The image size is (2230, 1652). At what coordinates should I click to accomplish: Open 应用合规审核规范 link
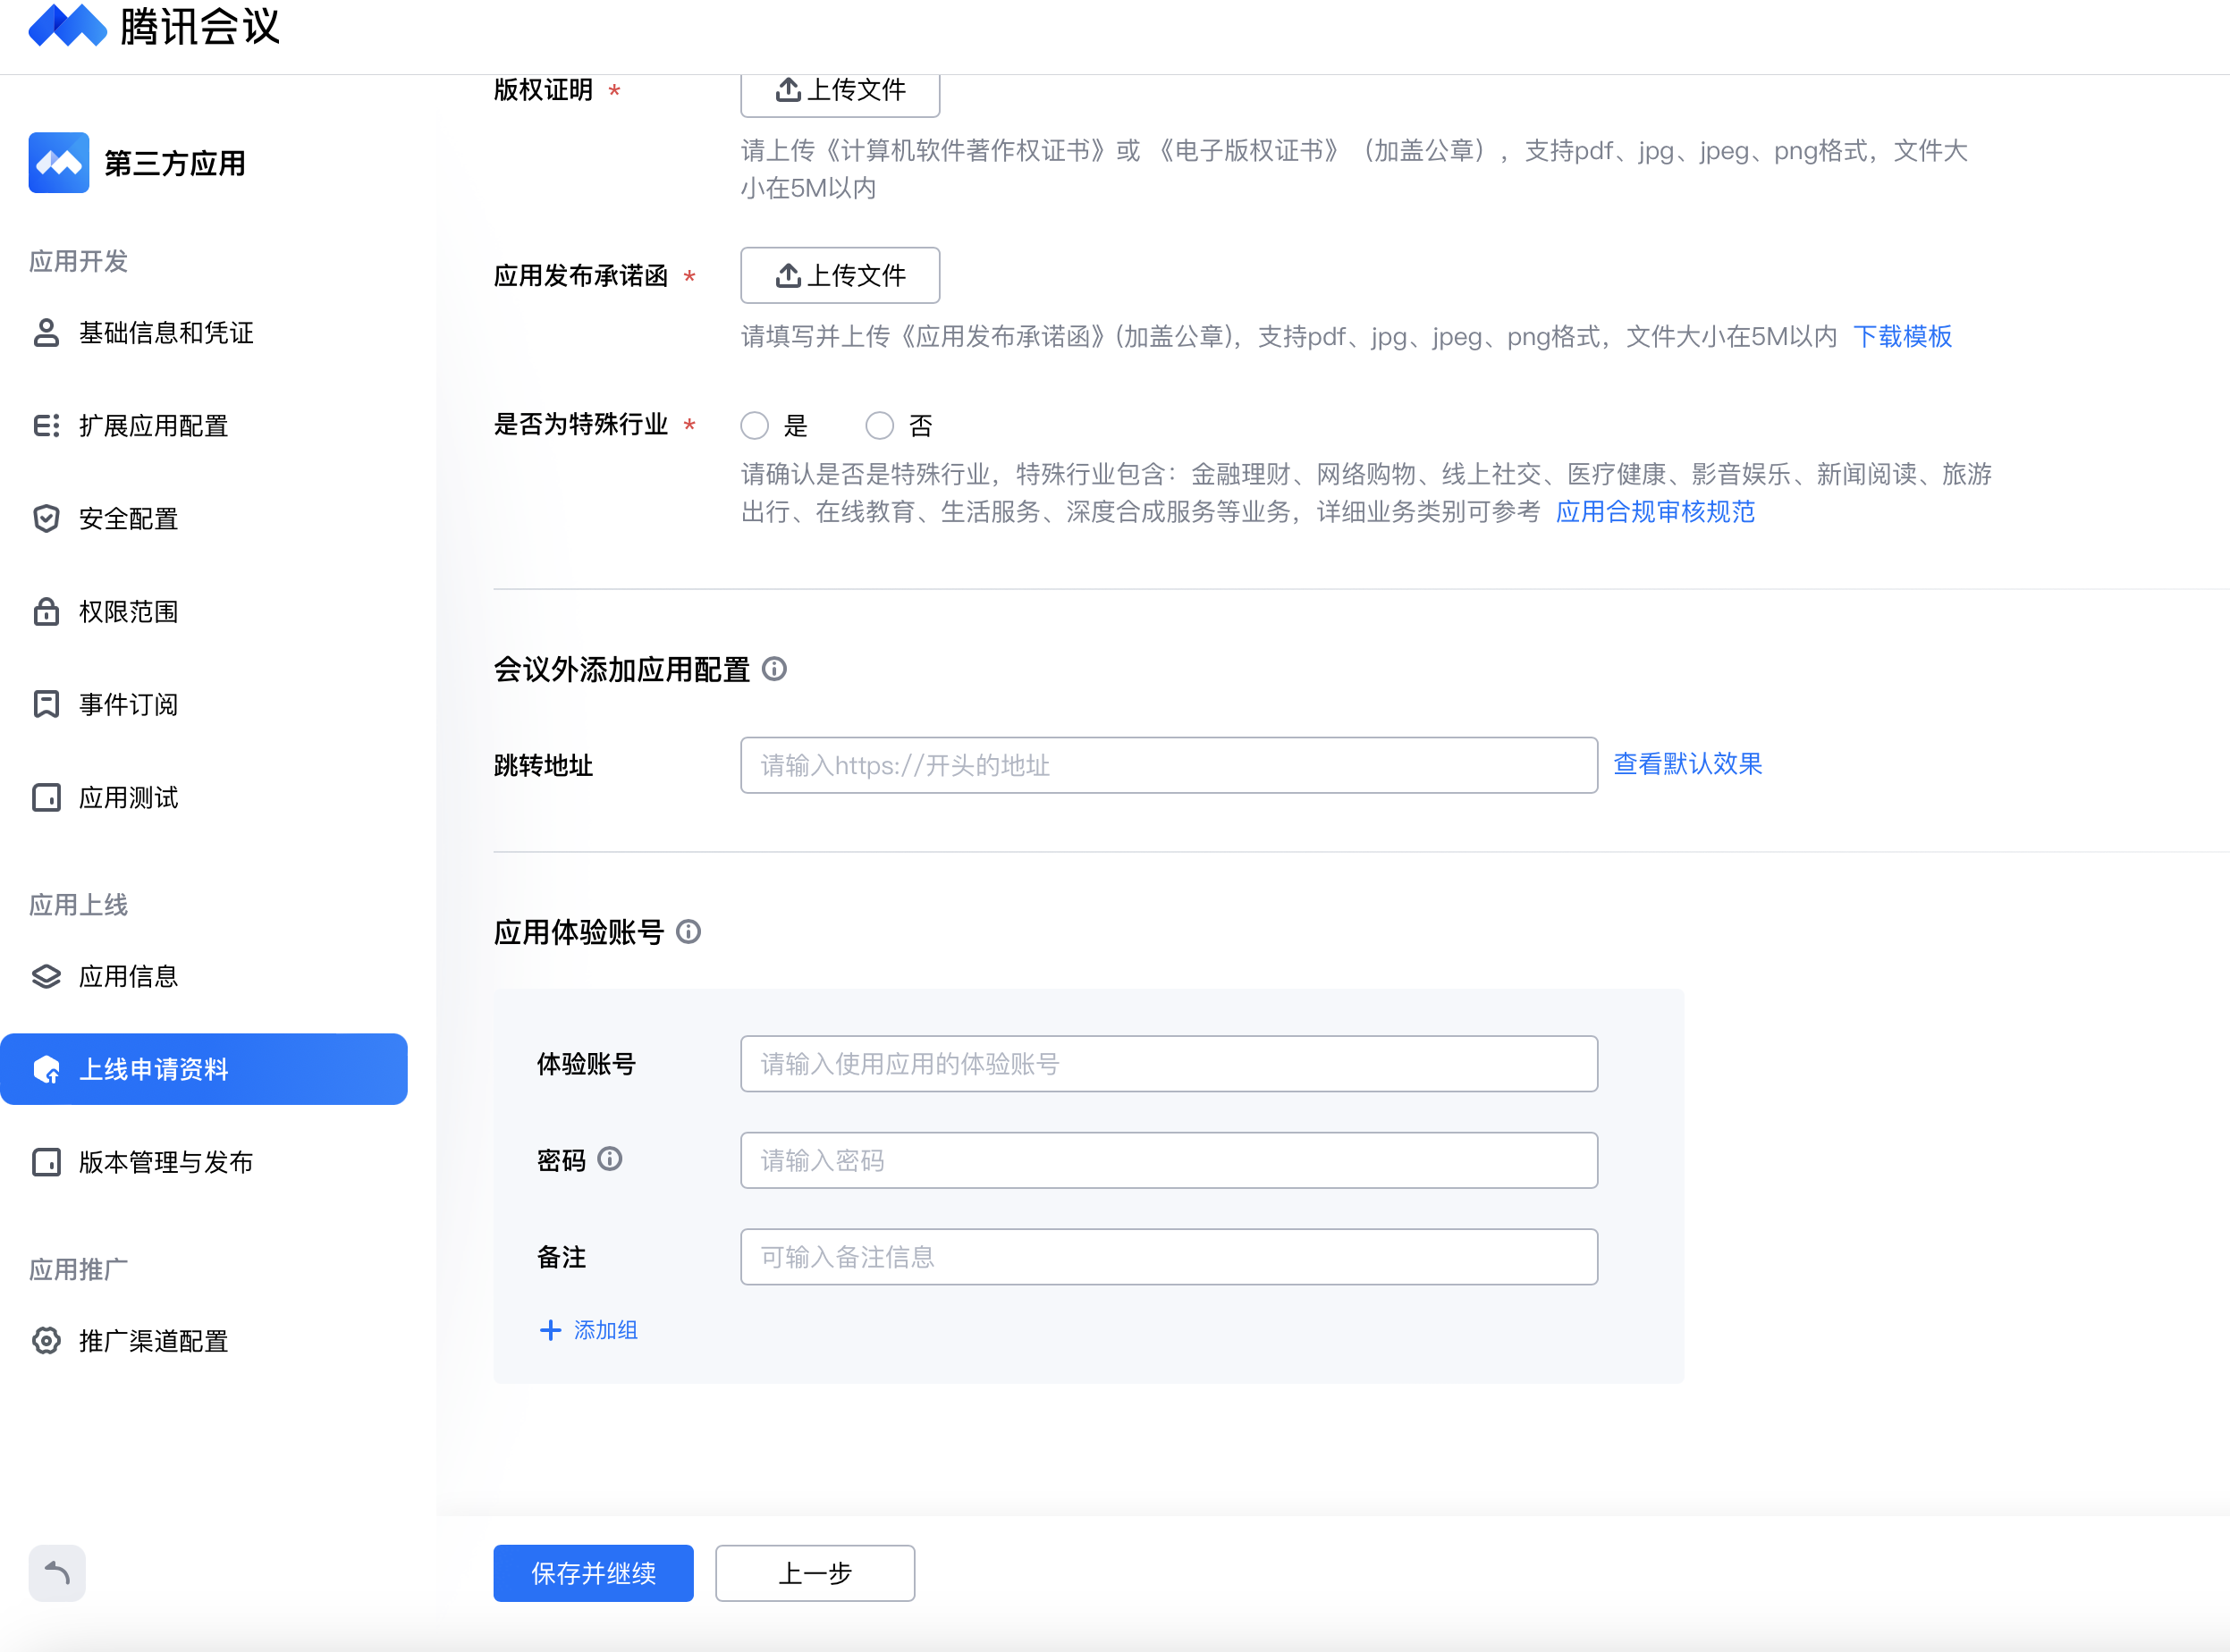coord(1655,512)
